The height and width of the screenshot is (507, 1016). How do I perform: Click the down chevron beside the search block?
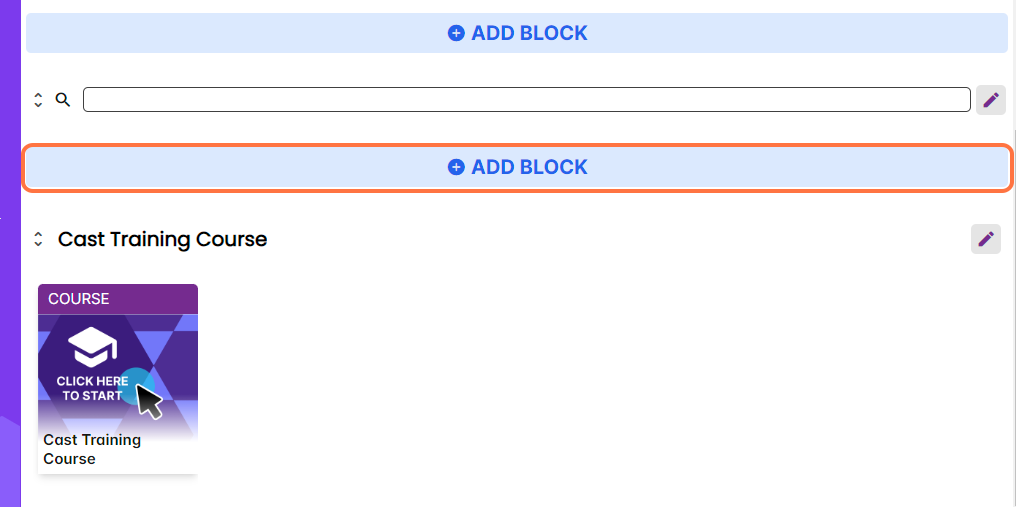[x=38, y=105]
